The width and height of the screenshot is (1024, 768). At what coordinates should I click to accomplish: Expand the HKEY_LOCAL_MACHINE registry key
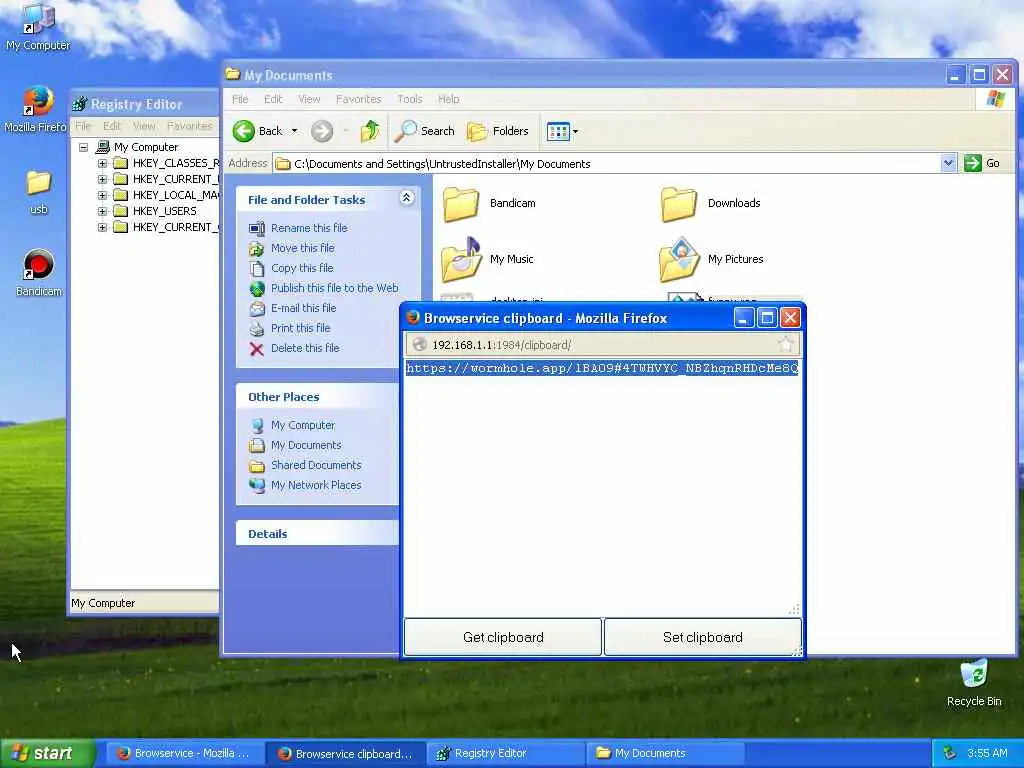(103, 195)
